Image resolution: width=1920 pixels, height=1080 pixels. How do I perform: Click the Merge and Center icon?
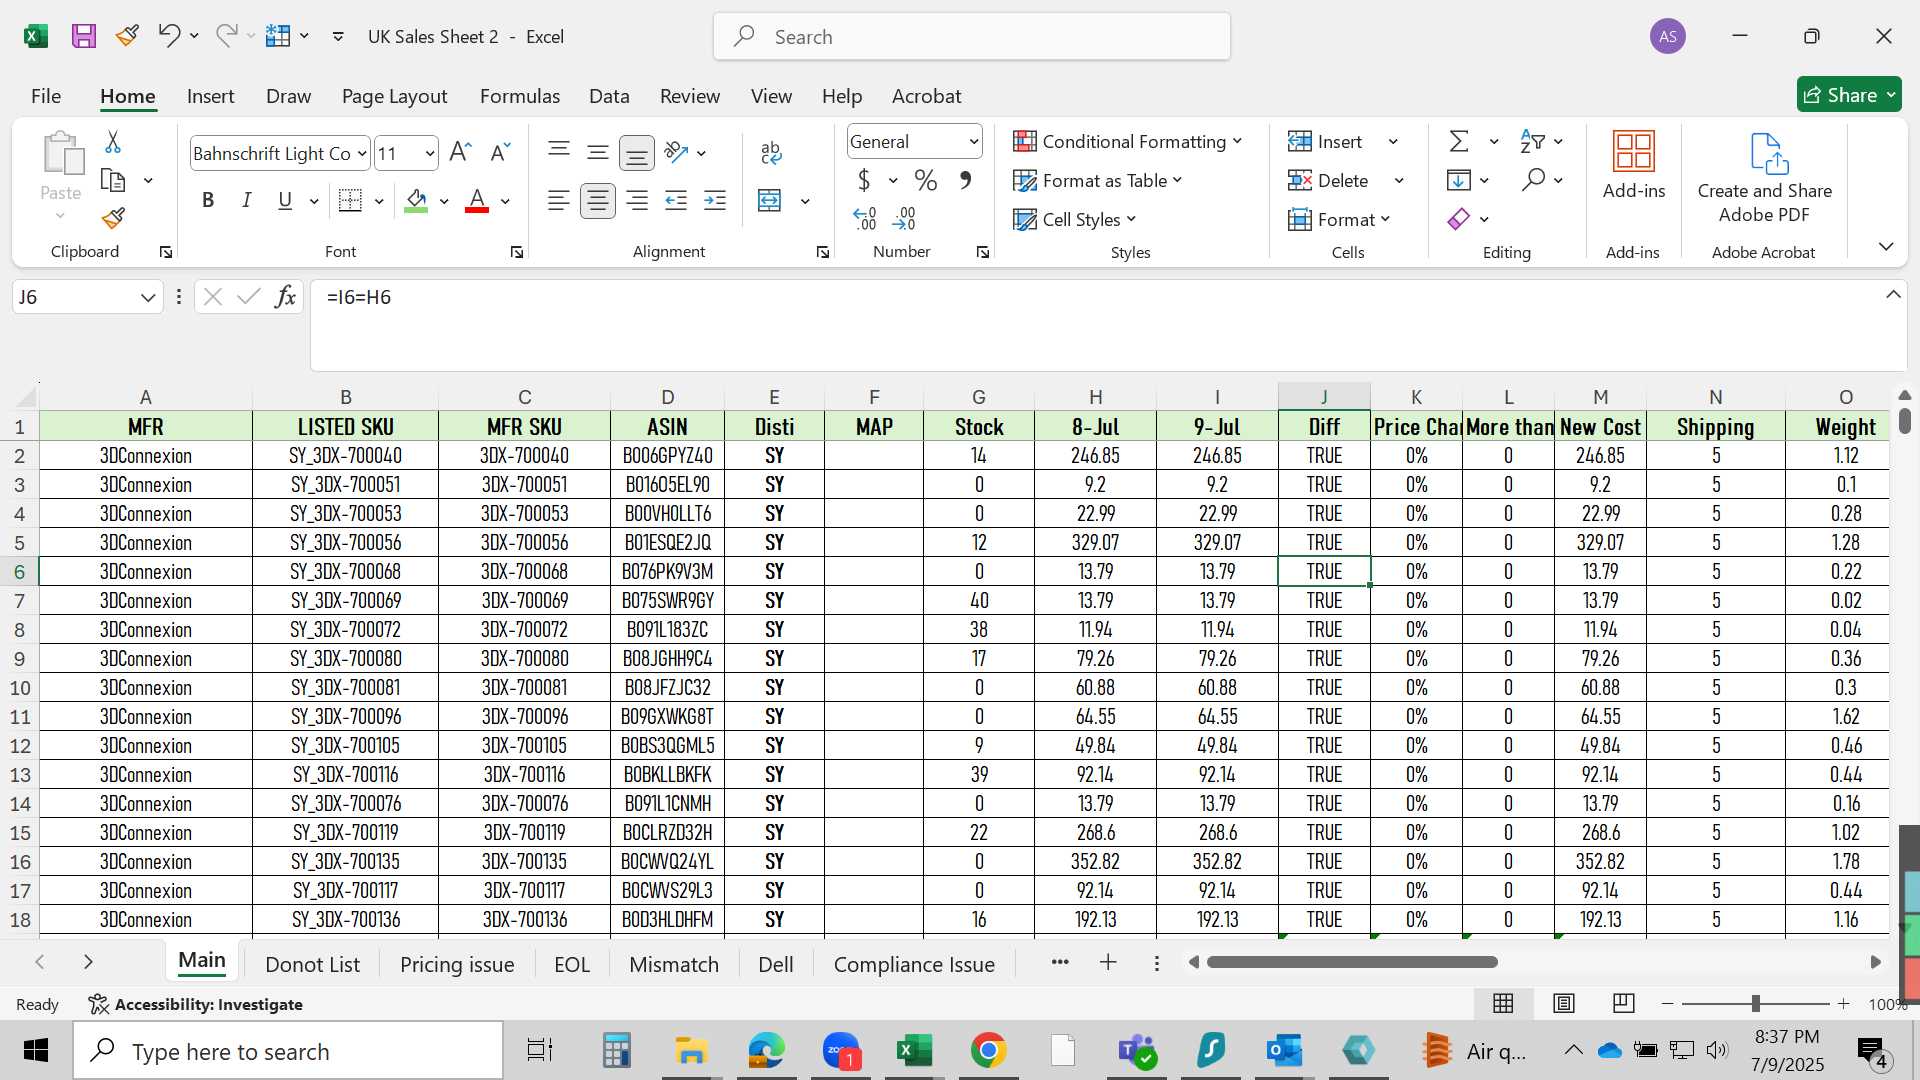[x=770, y=200]
